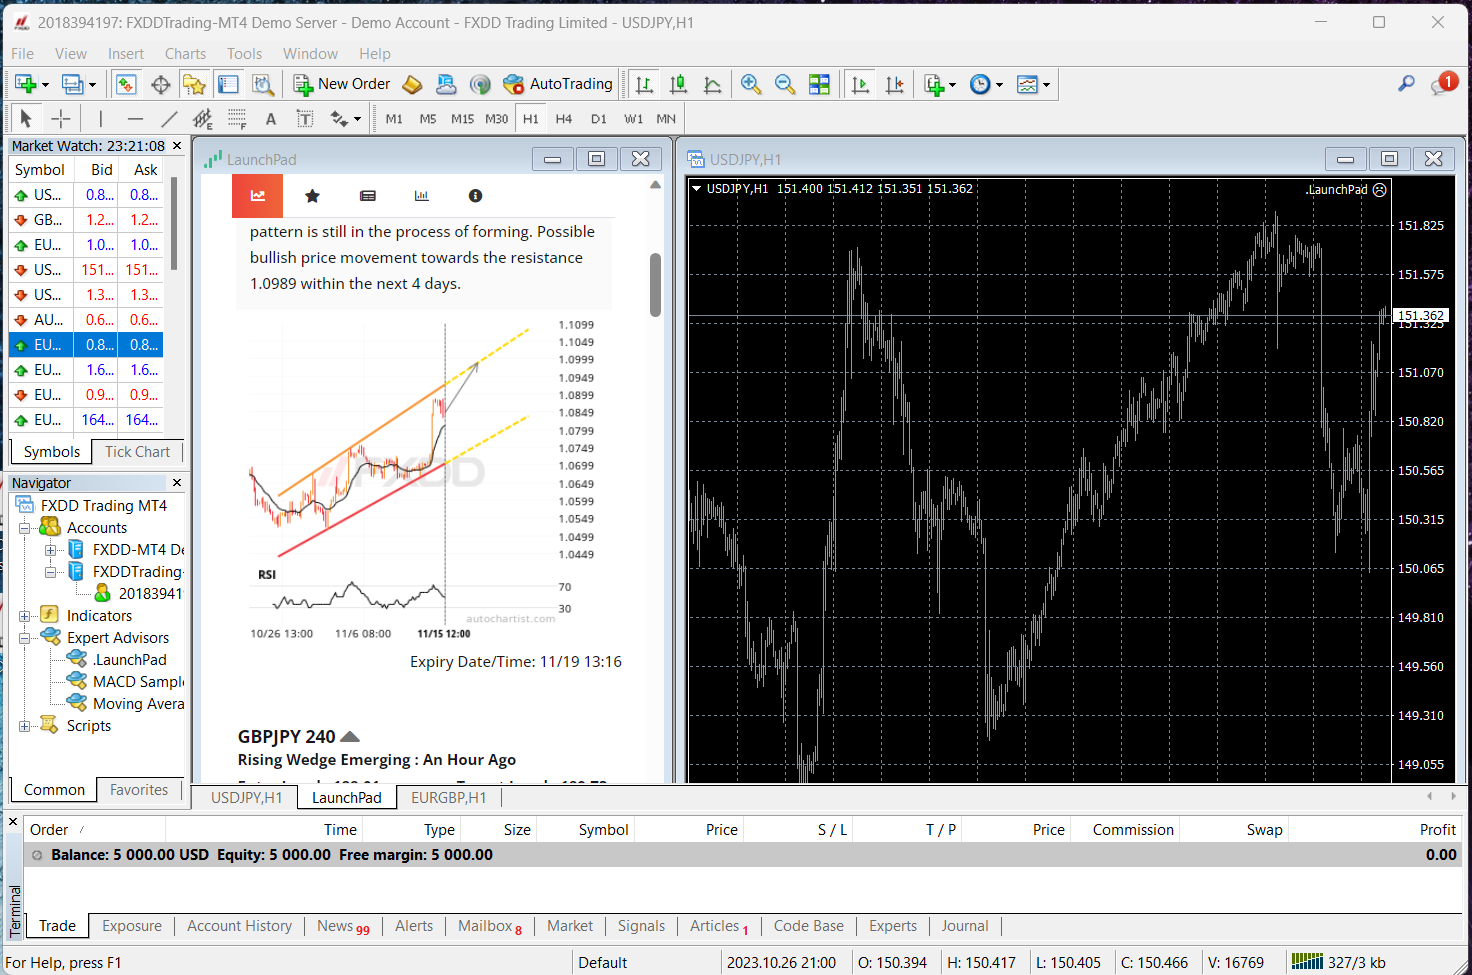The height and width of the screenshot is (975, 1472).
Task: Open LaunchPad bar-chart statistics icon
Action: 421,196
